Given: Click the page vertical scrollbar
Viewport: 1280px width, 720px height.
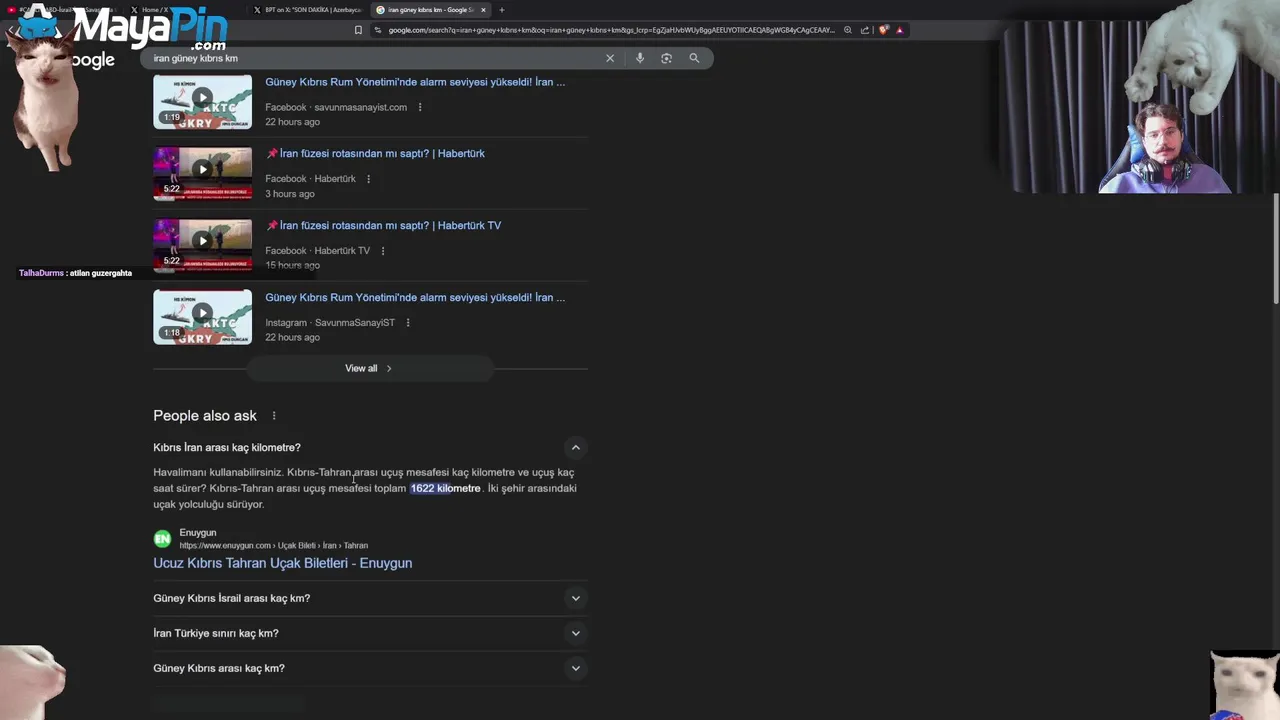Looking at the screenshot, I should click(x=1275, y=250).
